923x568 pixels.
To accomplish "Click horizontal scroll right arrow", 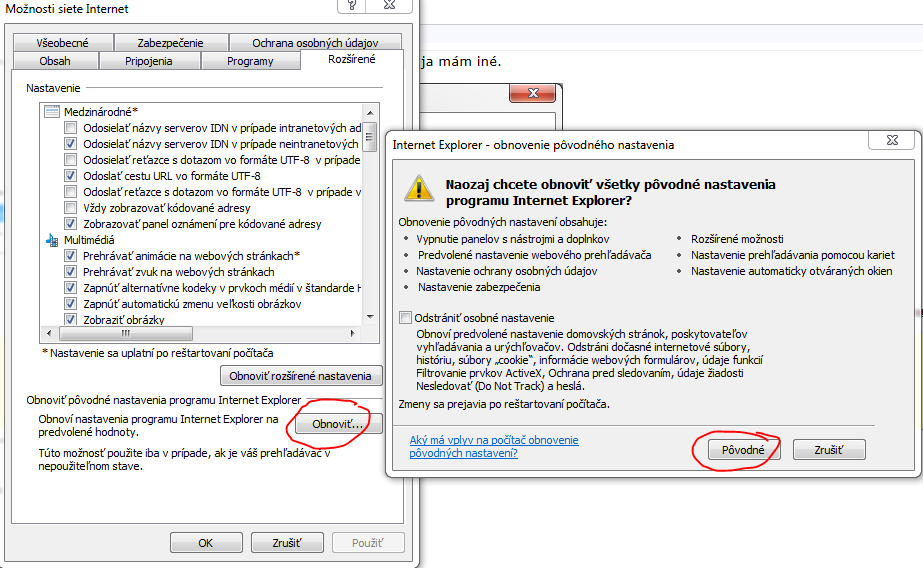I will [x=352, y=333].
